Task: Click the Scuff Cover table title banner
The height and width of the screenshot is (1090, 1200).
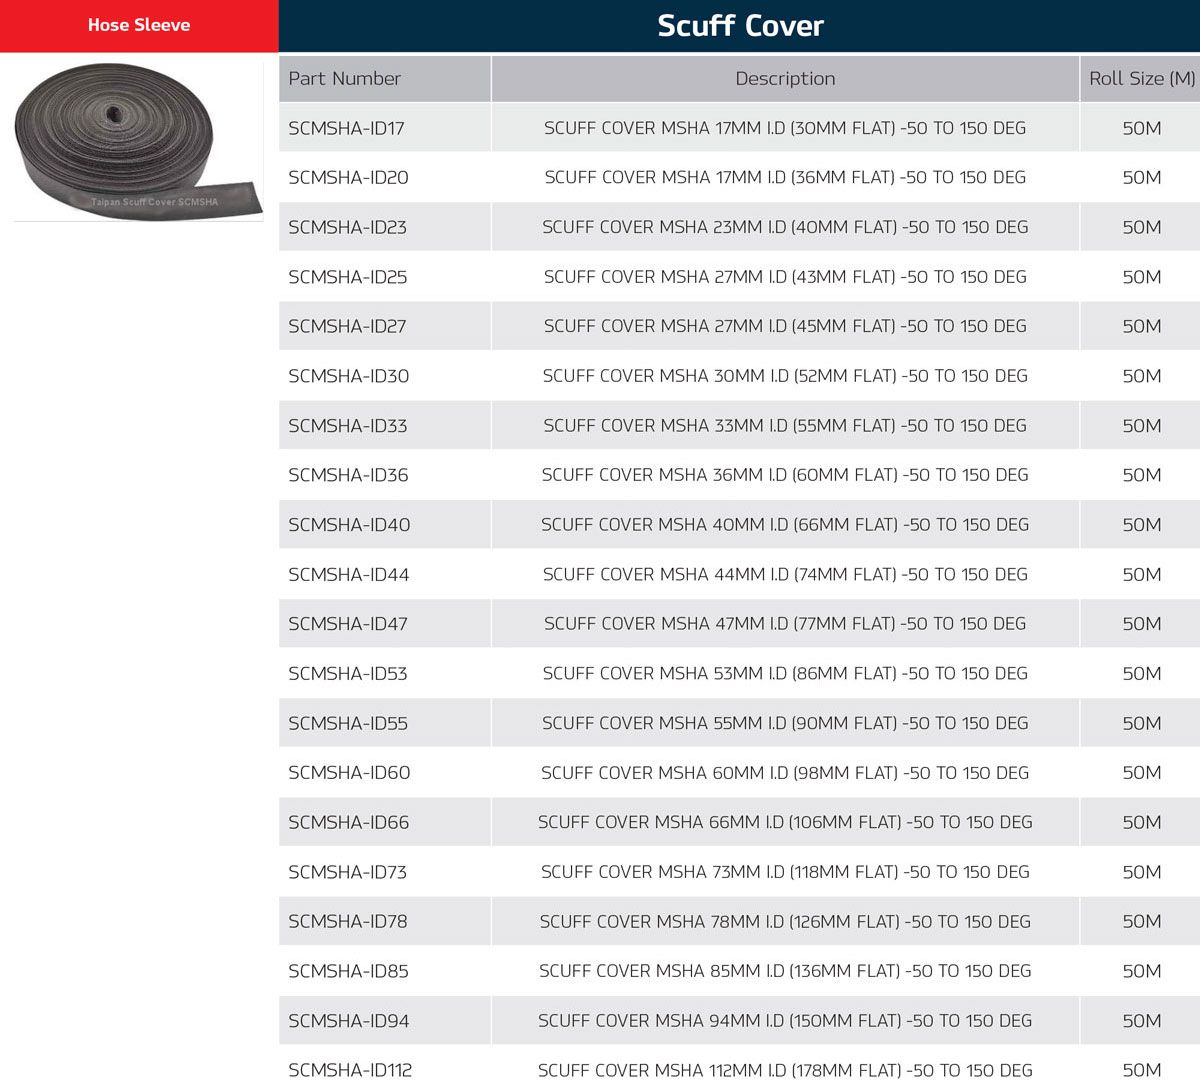Action: pos(740,26)
